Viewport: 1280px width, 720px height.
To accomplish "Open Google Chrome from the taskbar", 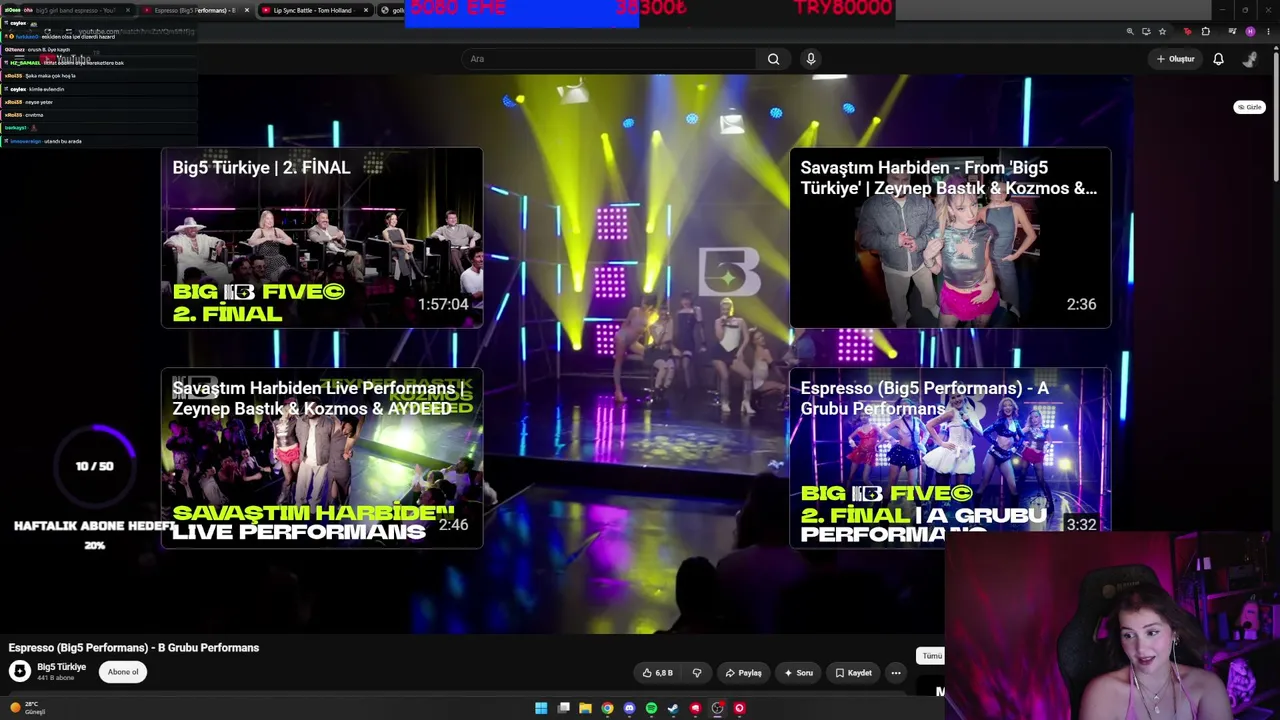I will 607,708.
